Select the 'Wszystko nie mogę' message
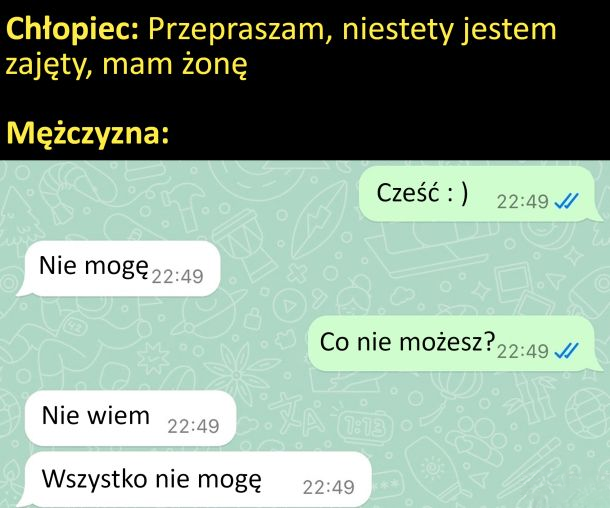Screen dimensions: 610x508 (196, 479)
